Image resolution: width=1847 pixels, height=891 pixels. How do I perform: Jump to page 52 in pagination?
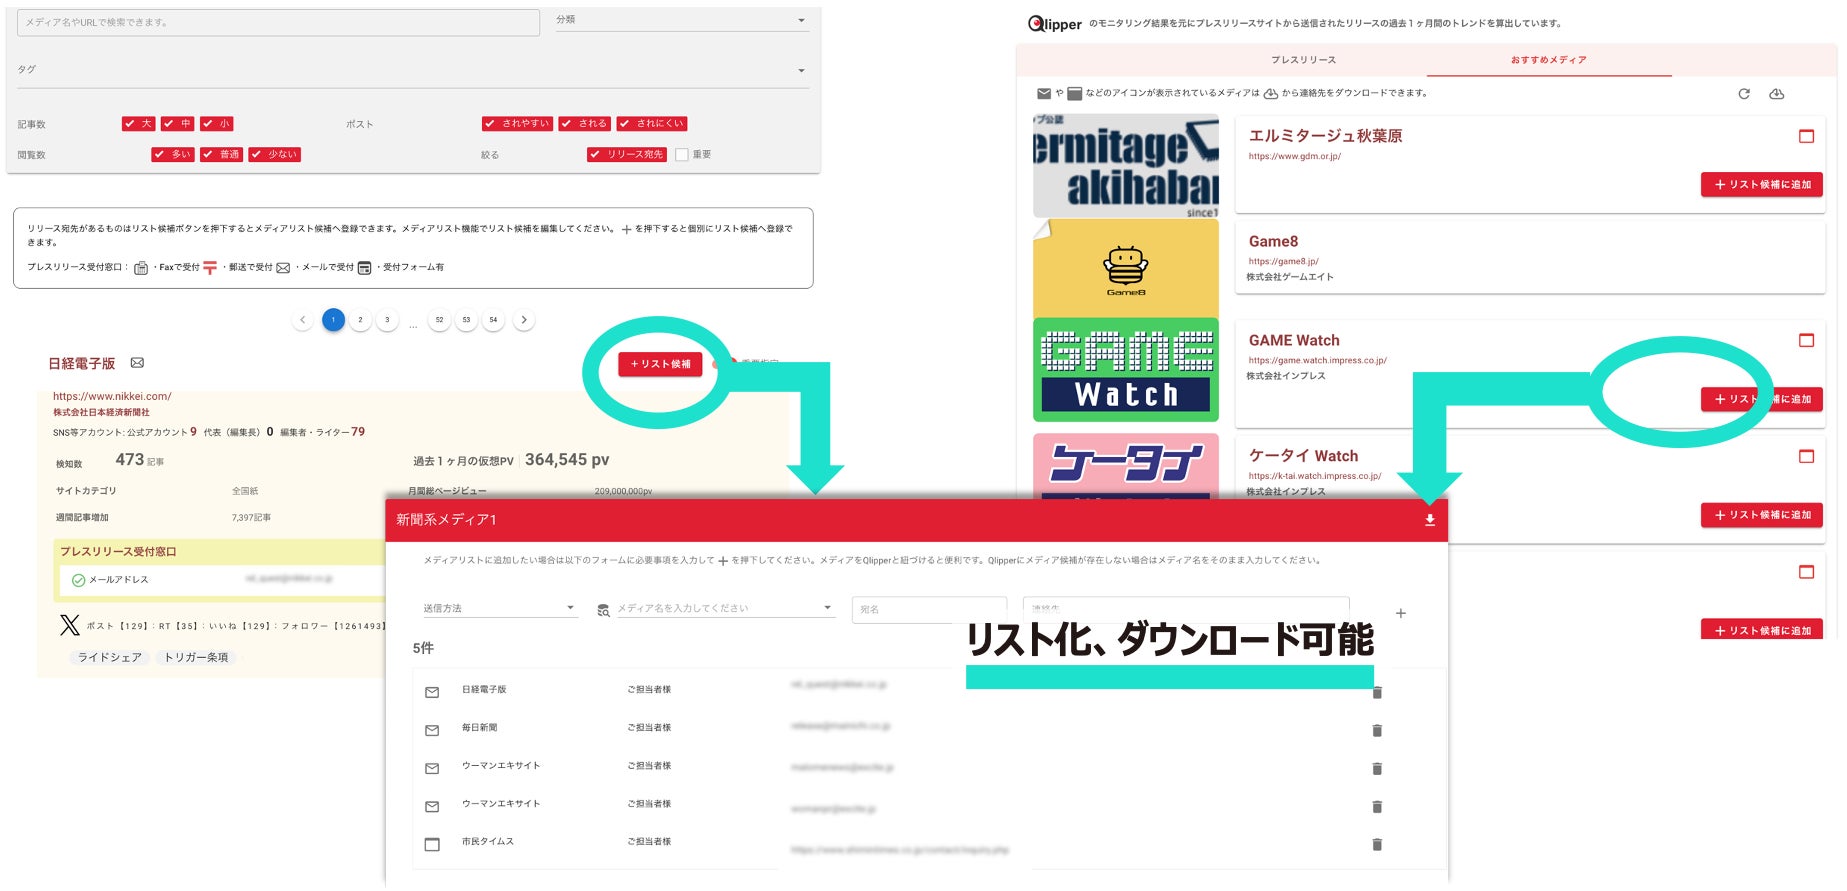coord(439,320)
